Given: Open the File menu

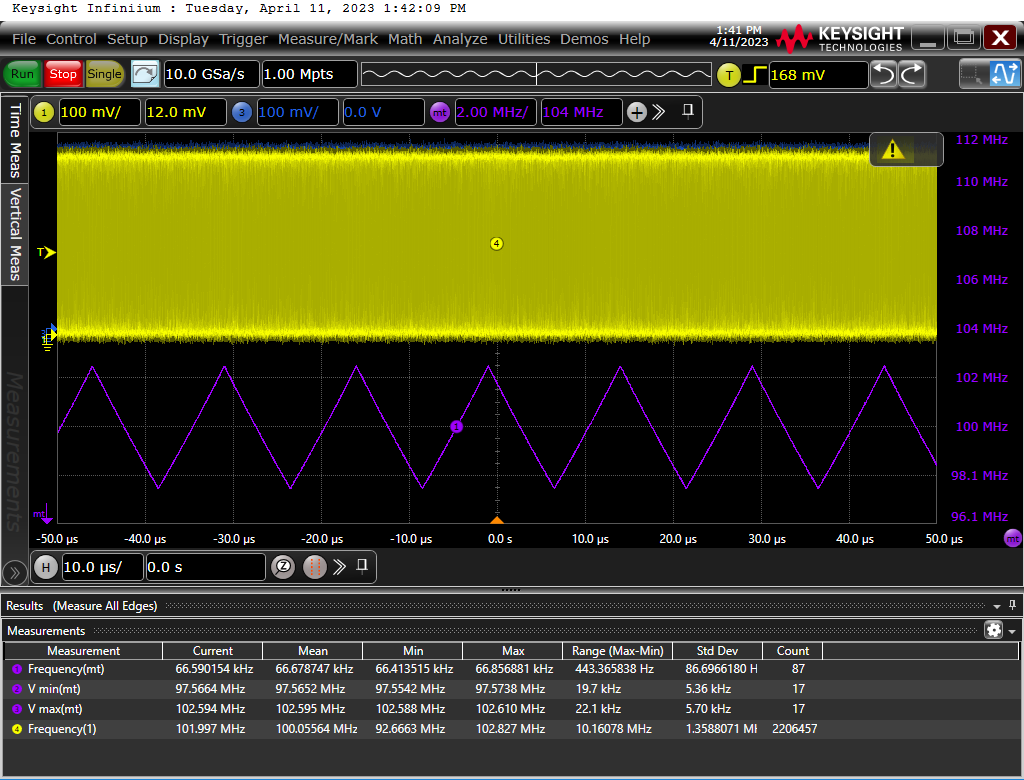Looking at the screenshot, I should click(x=24, y=39).
